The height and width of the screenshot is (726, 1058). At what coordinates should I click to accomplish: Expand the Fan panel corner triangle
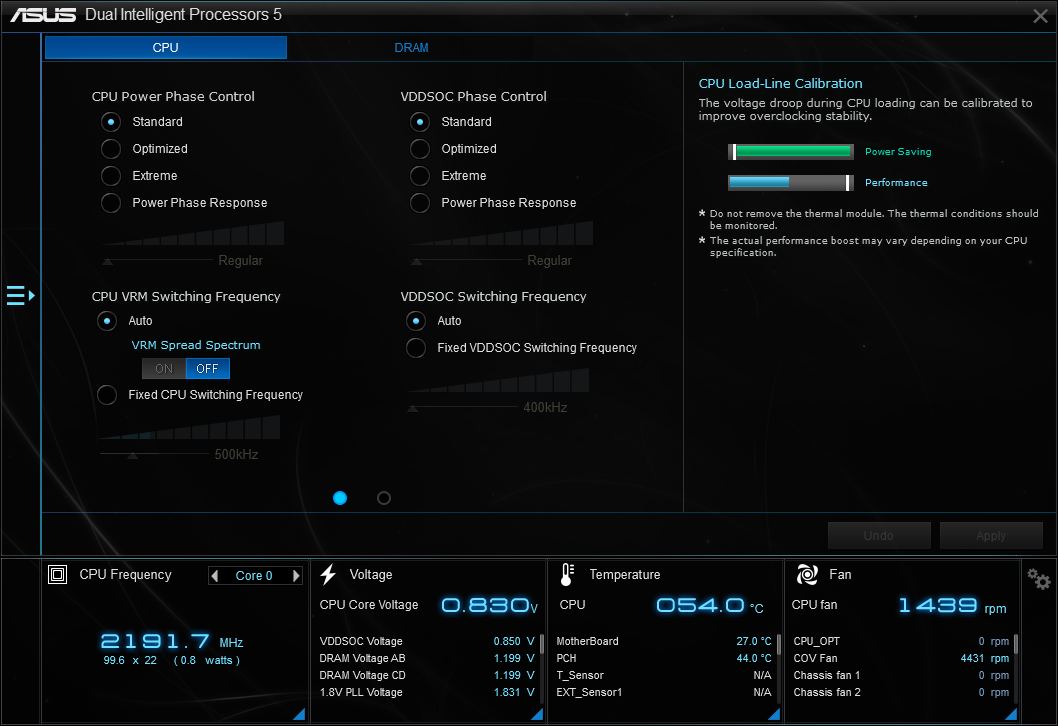(x=1011, y=714)
